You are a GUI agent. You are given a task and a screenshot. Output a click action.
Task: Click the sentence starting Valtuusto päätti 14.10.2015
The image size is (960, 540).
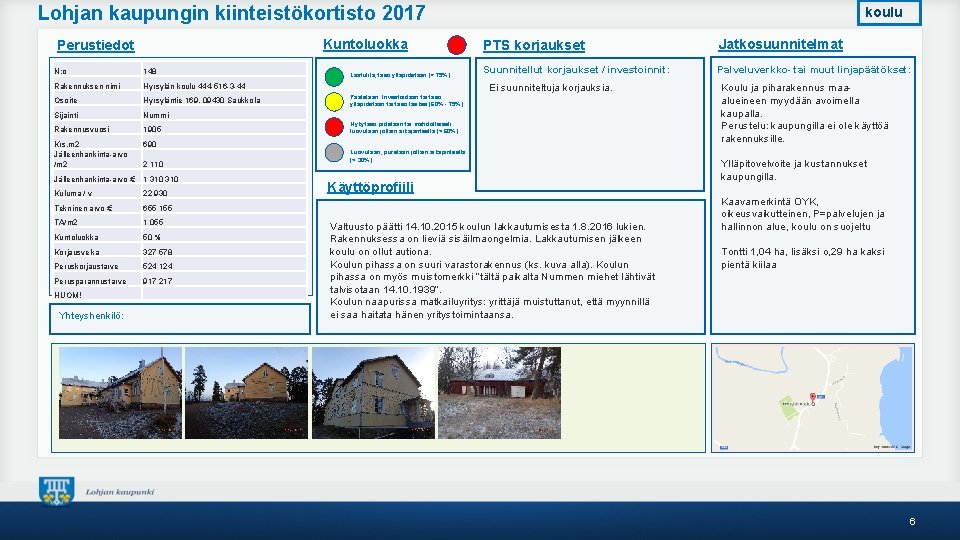pyautogui.click(x=488, y=227)
